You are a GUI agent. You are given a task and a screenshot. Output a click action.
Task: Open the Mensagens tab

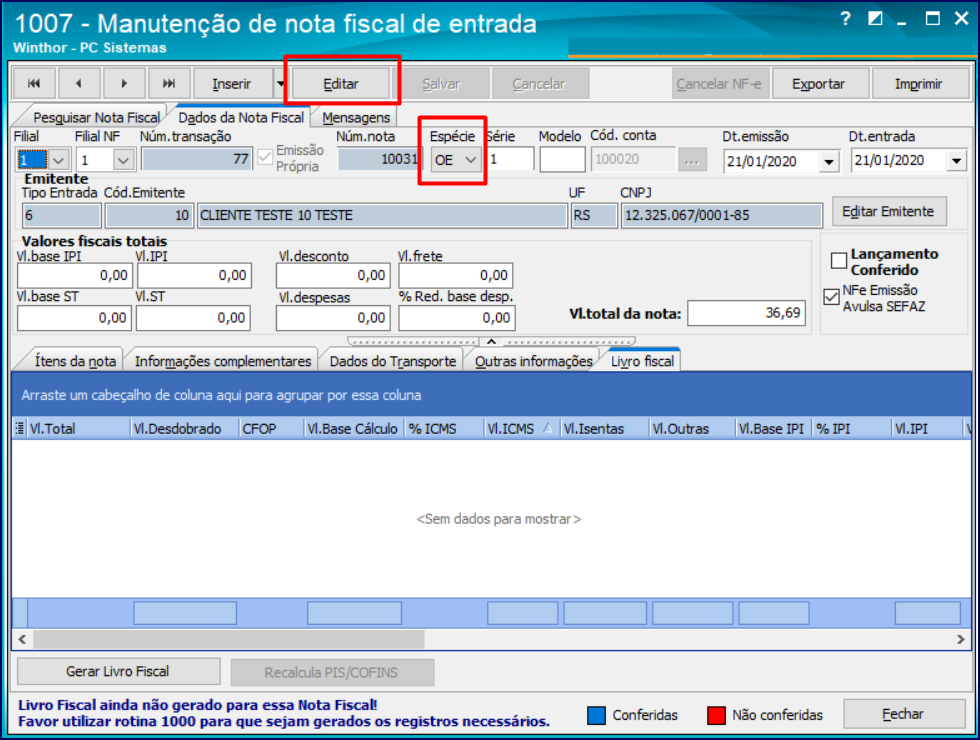pos(356,118)
